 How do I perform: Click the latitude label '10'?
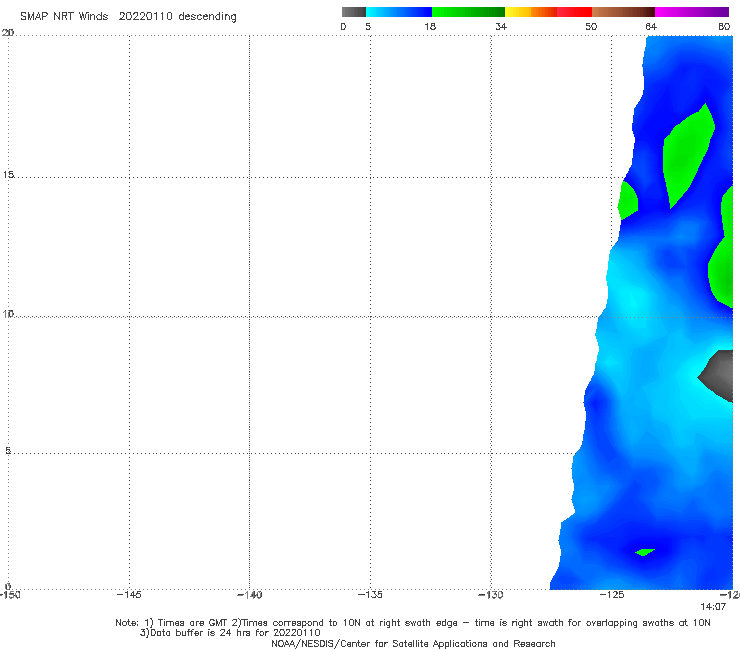tap(8, 313)
